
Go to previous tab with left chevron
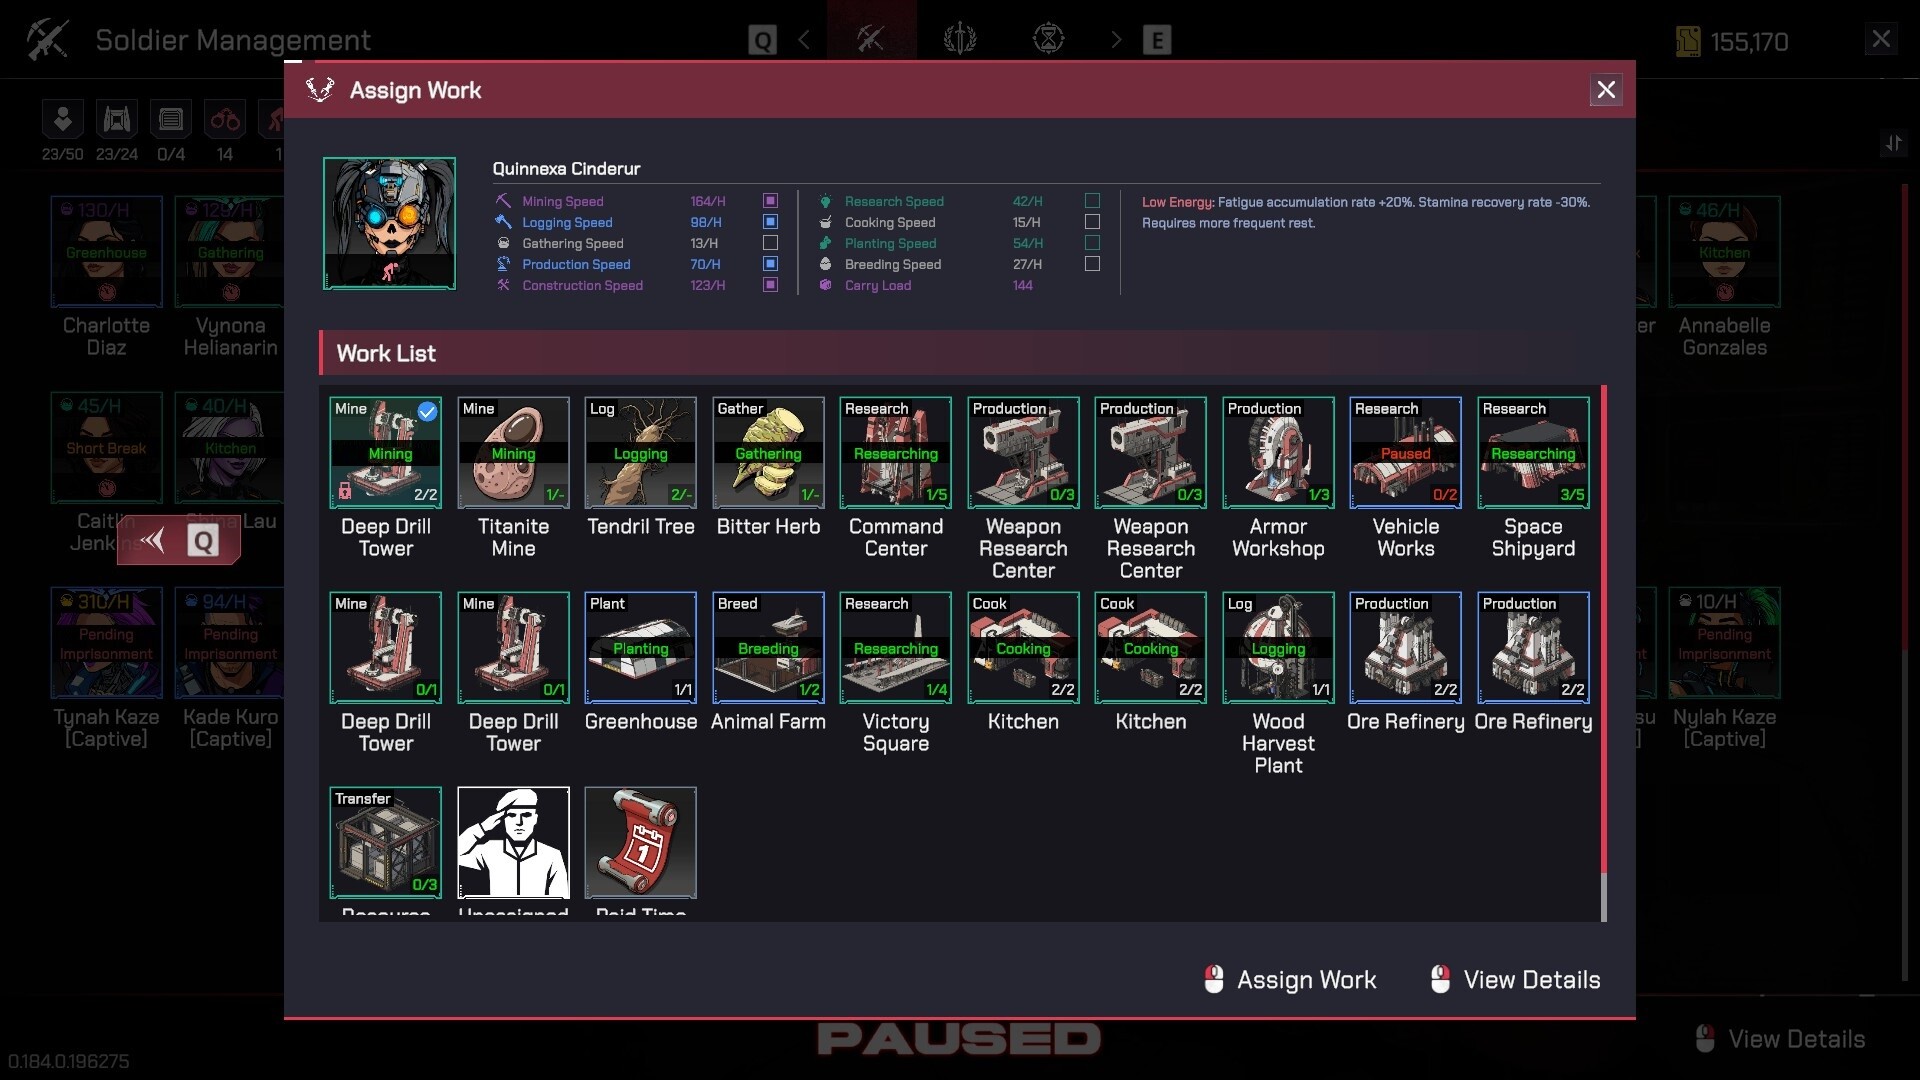pyautogui.click(x=804, y=40)
